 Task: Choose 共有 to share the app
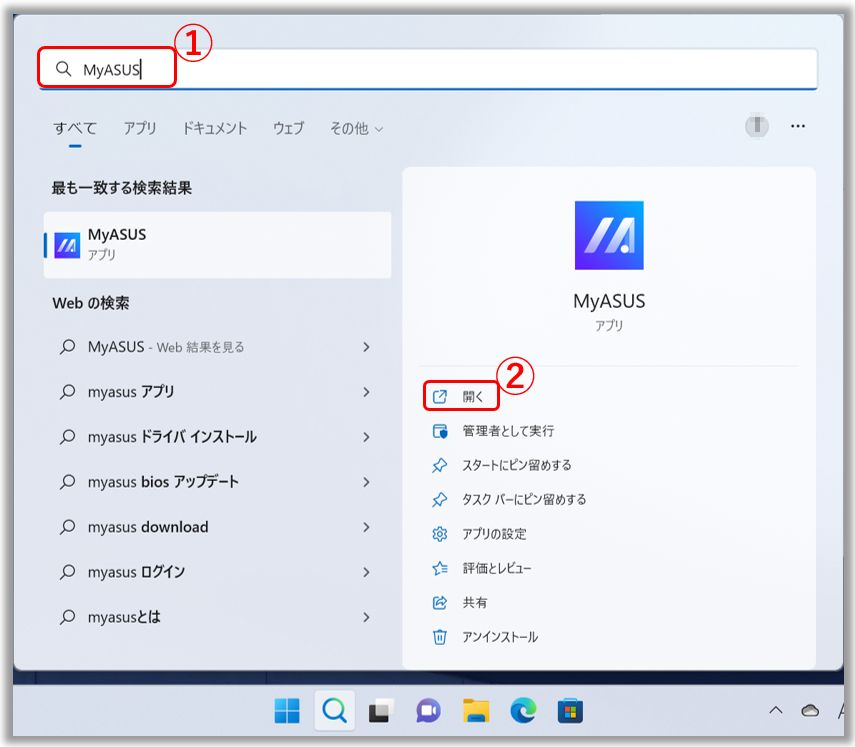pos(474,603)
